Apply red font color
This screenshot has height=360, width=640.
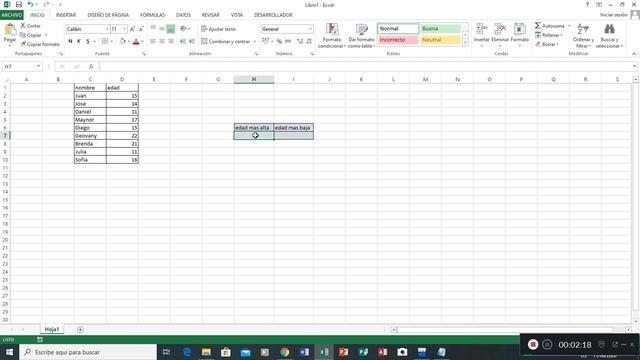pos(136,41)
